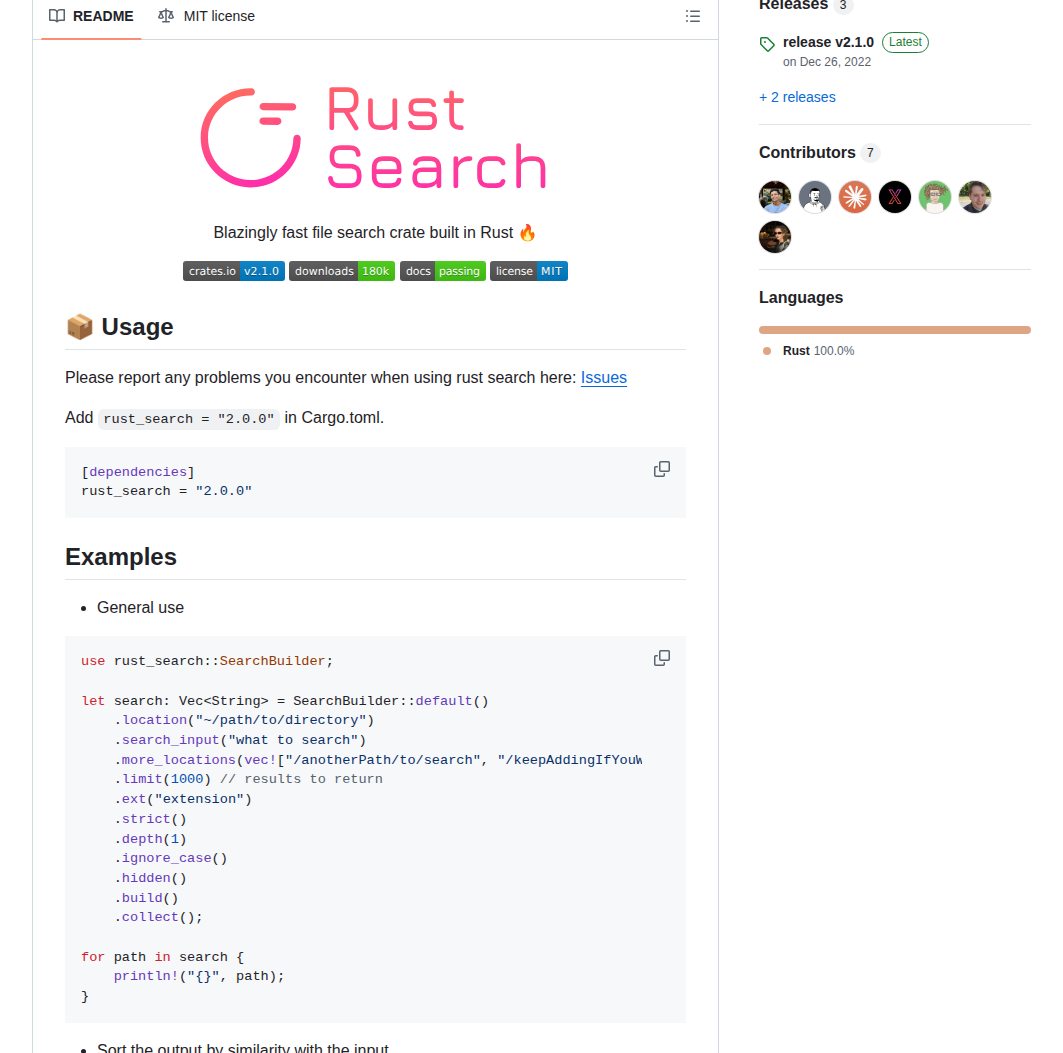Click the book icon next to README

56,16
